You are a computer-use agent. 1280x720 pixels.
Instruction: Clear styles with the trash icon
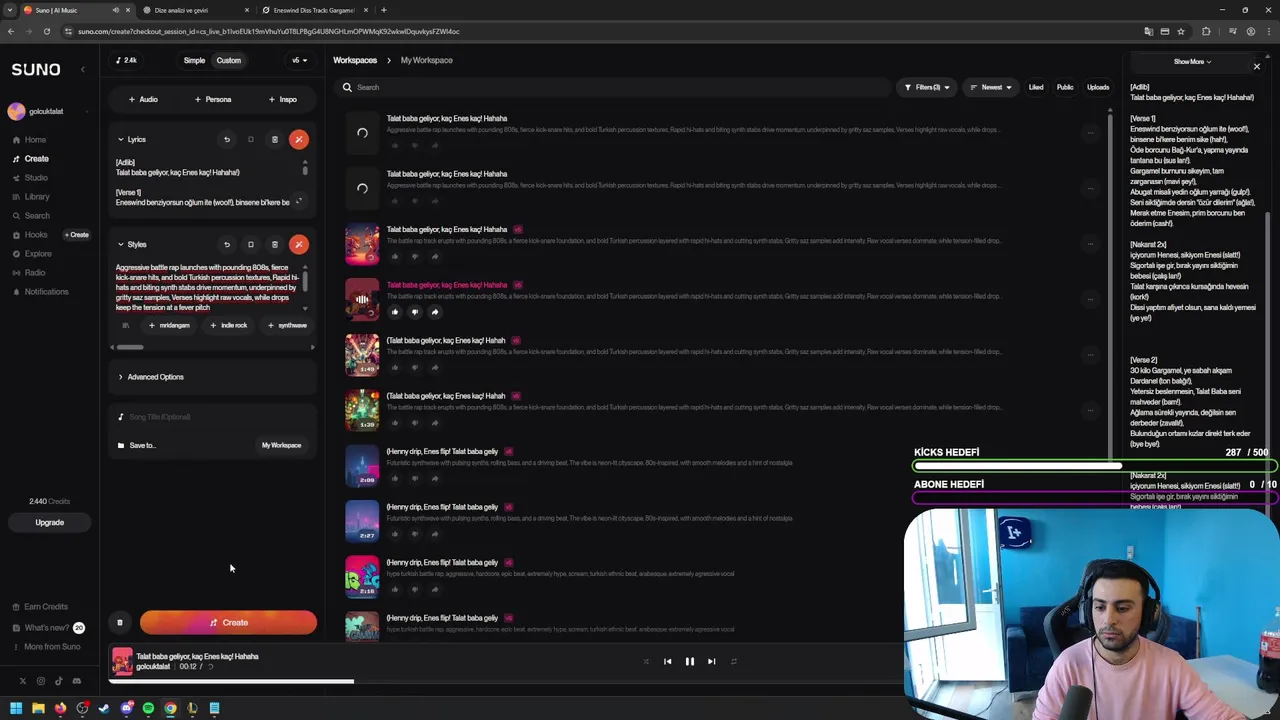click(x=275, y=244)
